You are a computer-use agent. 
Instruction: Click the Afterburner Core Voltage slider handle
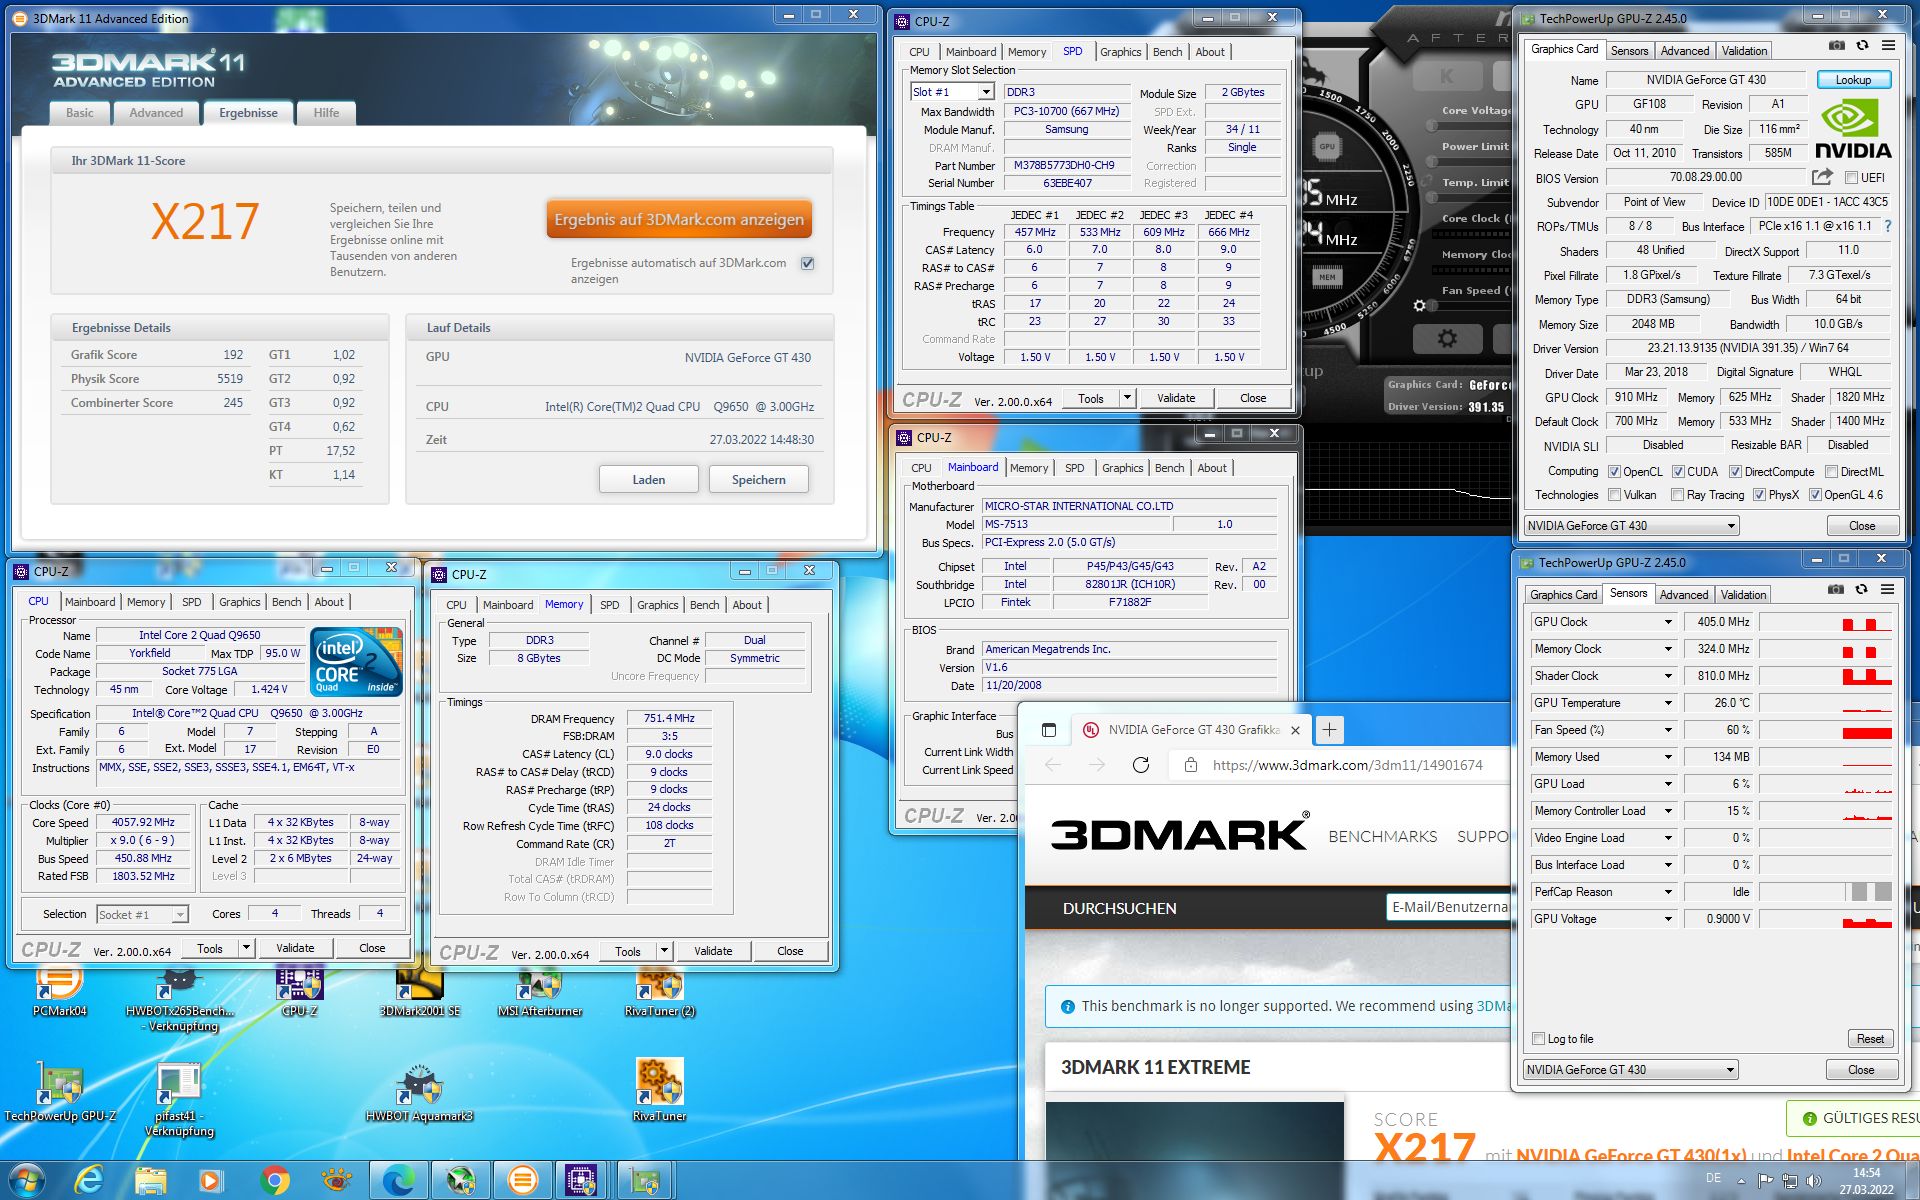[x=1430, y=126]
